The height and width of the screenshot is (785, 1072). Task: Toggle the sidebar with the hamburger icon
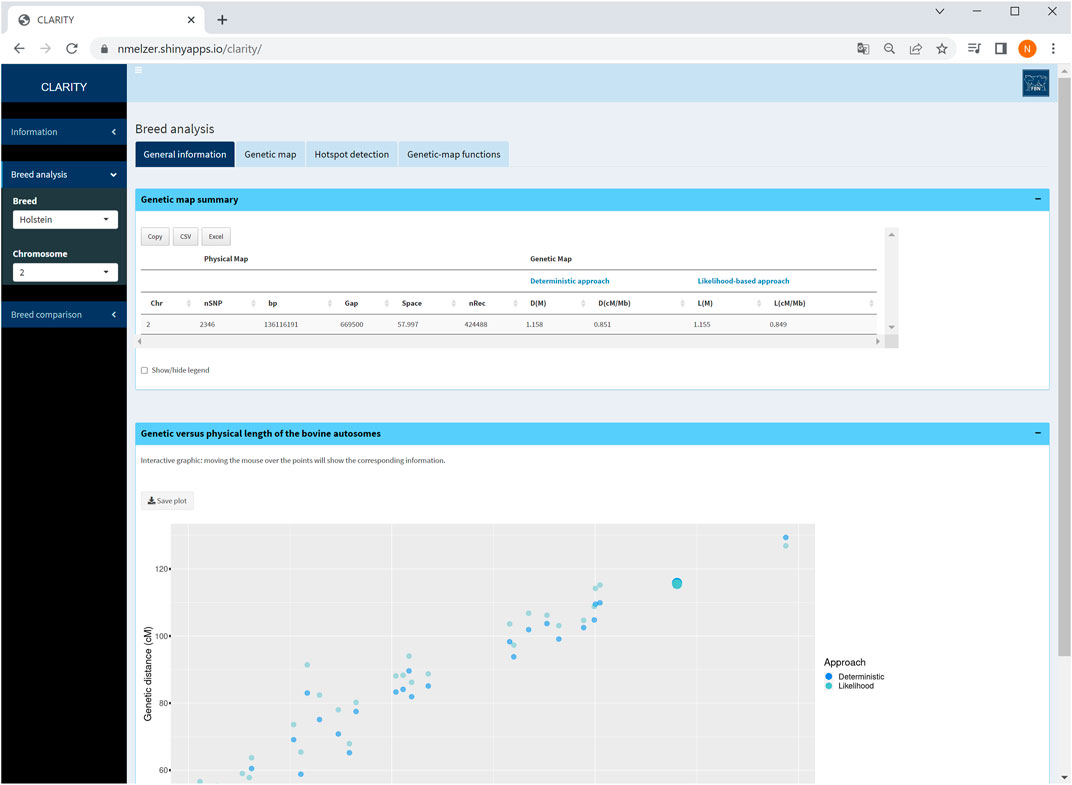138,70
